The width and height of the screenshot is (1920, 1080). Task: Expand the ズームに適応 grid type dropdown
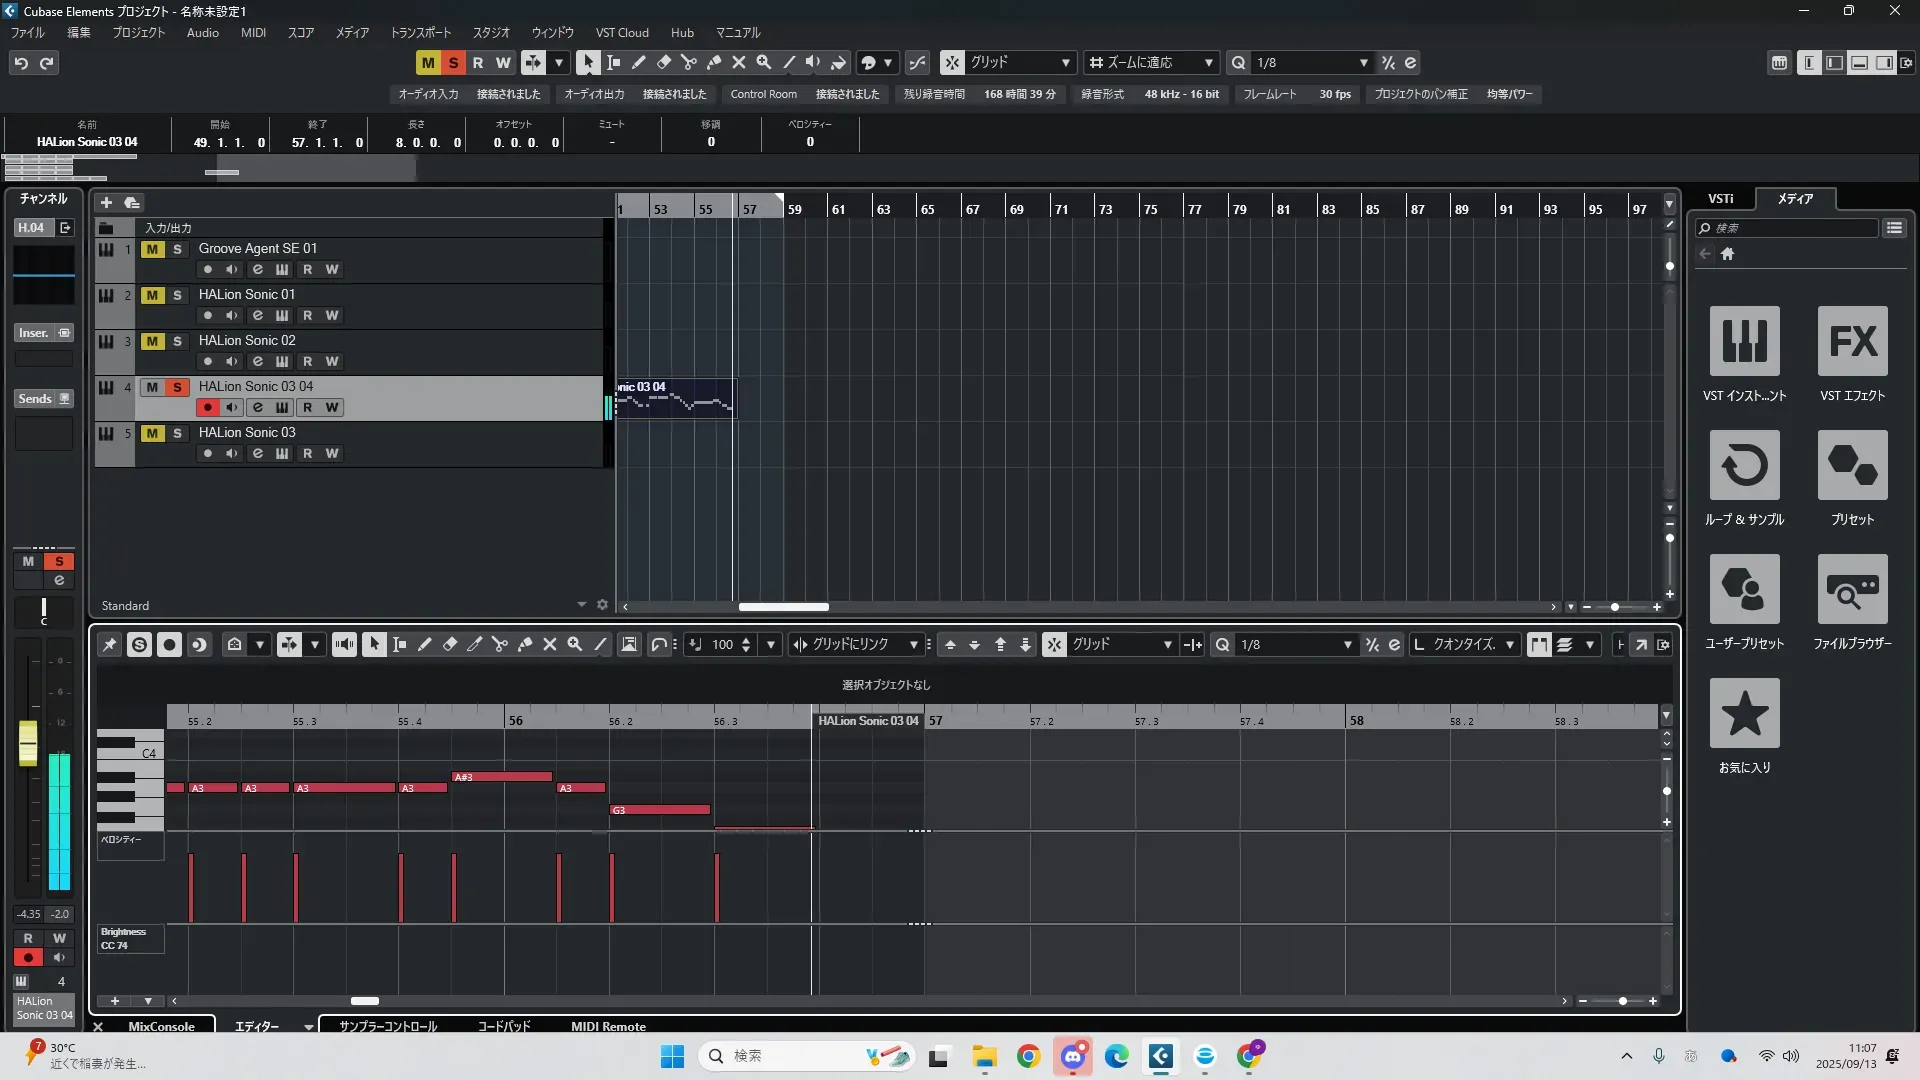click(x=1208, y=62)
